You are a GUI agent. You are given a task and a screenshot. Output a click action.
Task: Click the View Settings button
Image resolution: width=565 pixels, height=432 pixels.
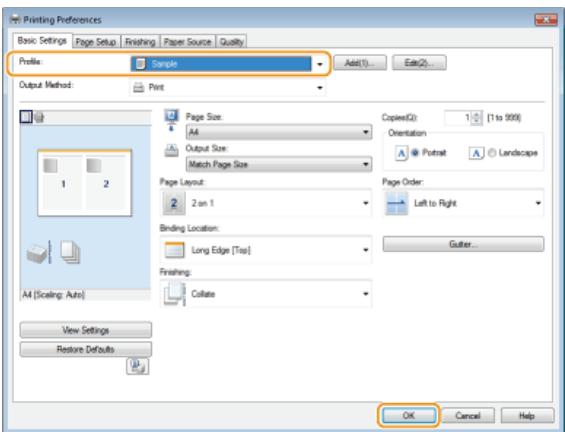86,330
